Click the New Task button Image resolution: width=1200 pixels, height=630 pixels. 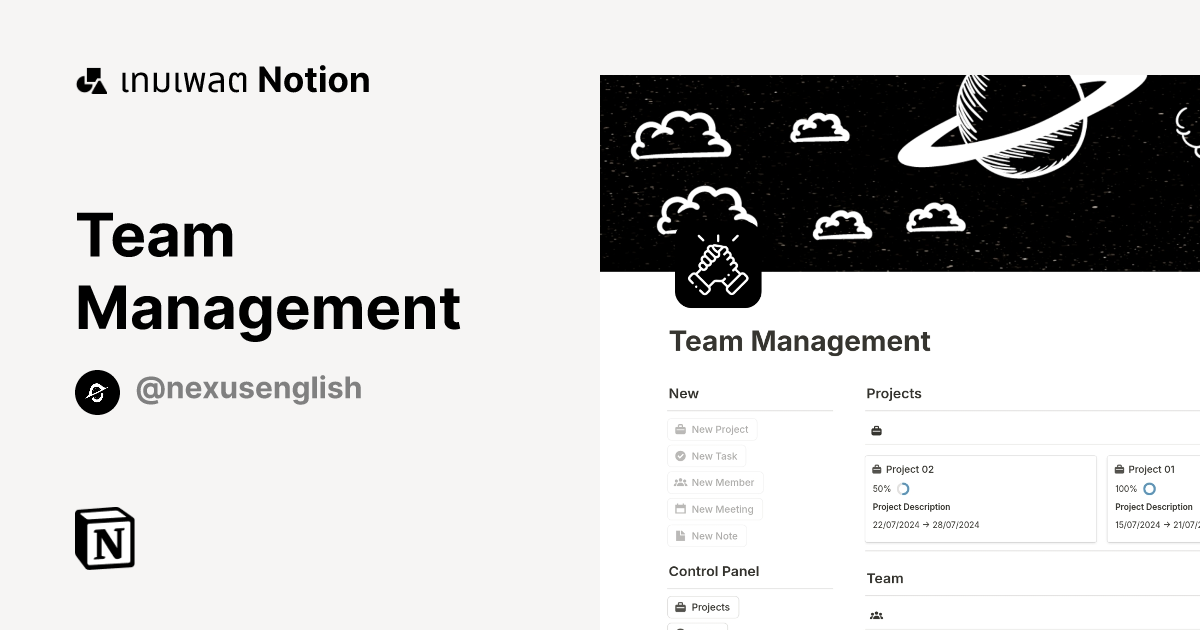click(x=707, y=455)
